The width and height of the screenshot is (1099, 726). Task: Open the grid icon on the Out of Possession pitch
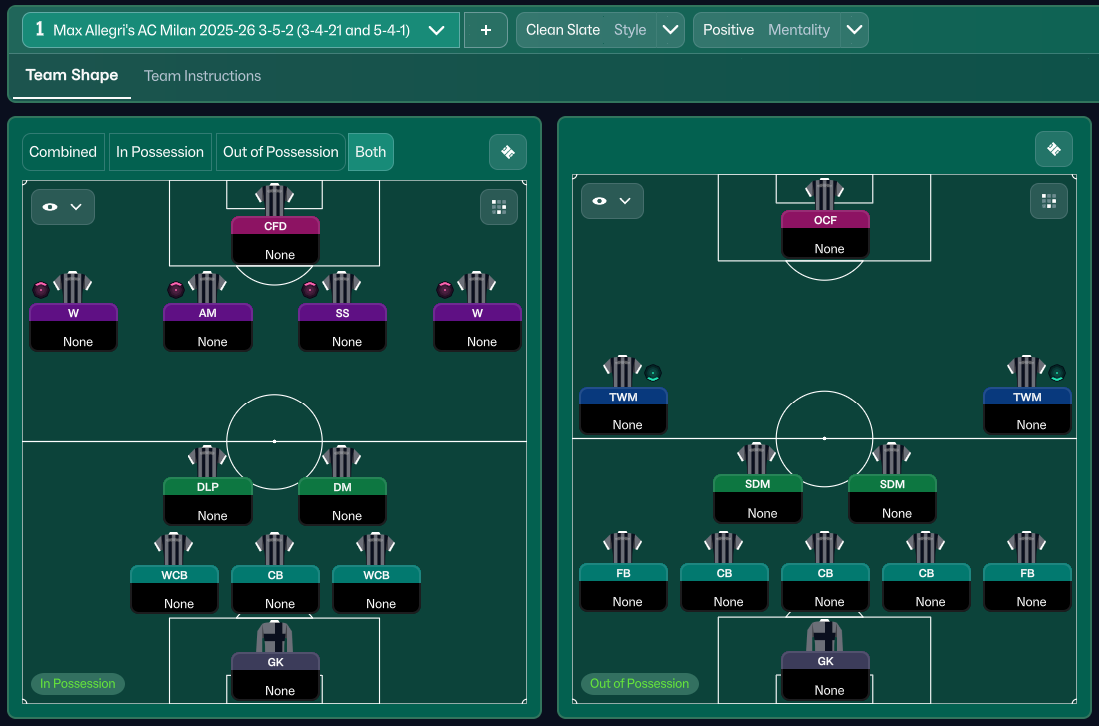[x=1049, y=200]
